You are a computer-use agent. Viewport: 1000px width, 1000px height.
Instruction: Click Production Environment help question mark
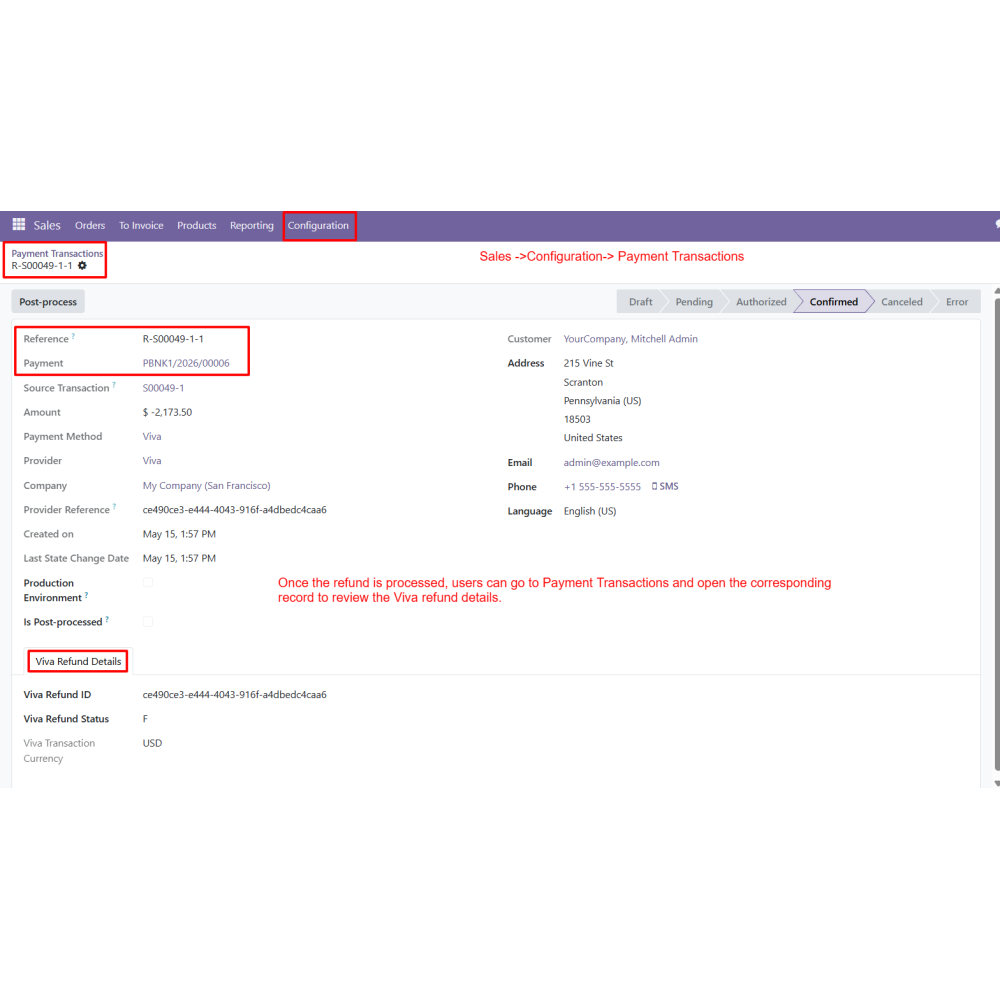tap(86, 594)
